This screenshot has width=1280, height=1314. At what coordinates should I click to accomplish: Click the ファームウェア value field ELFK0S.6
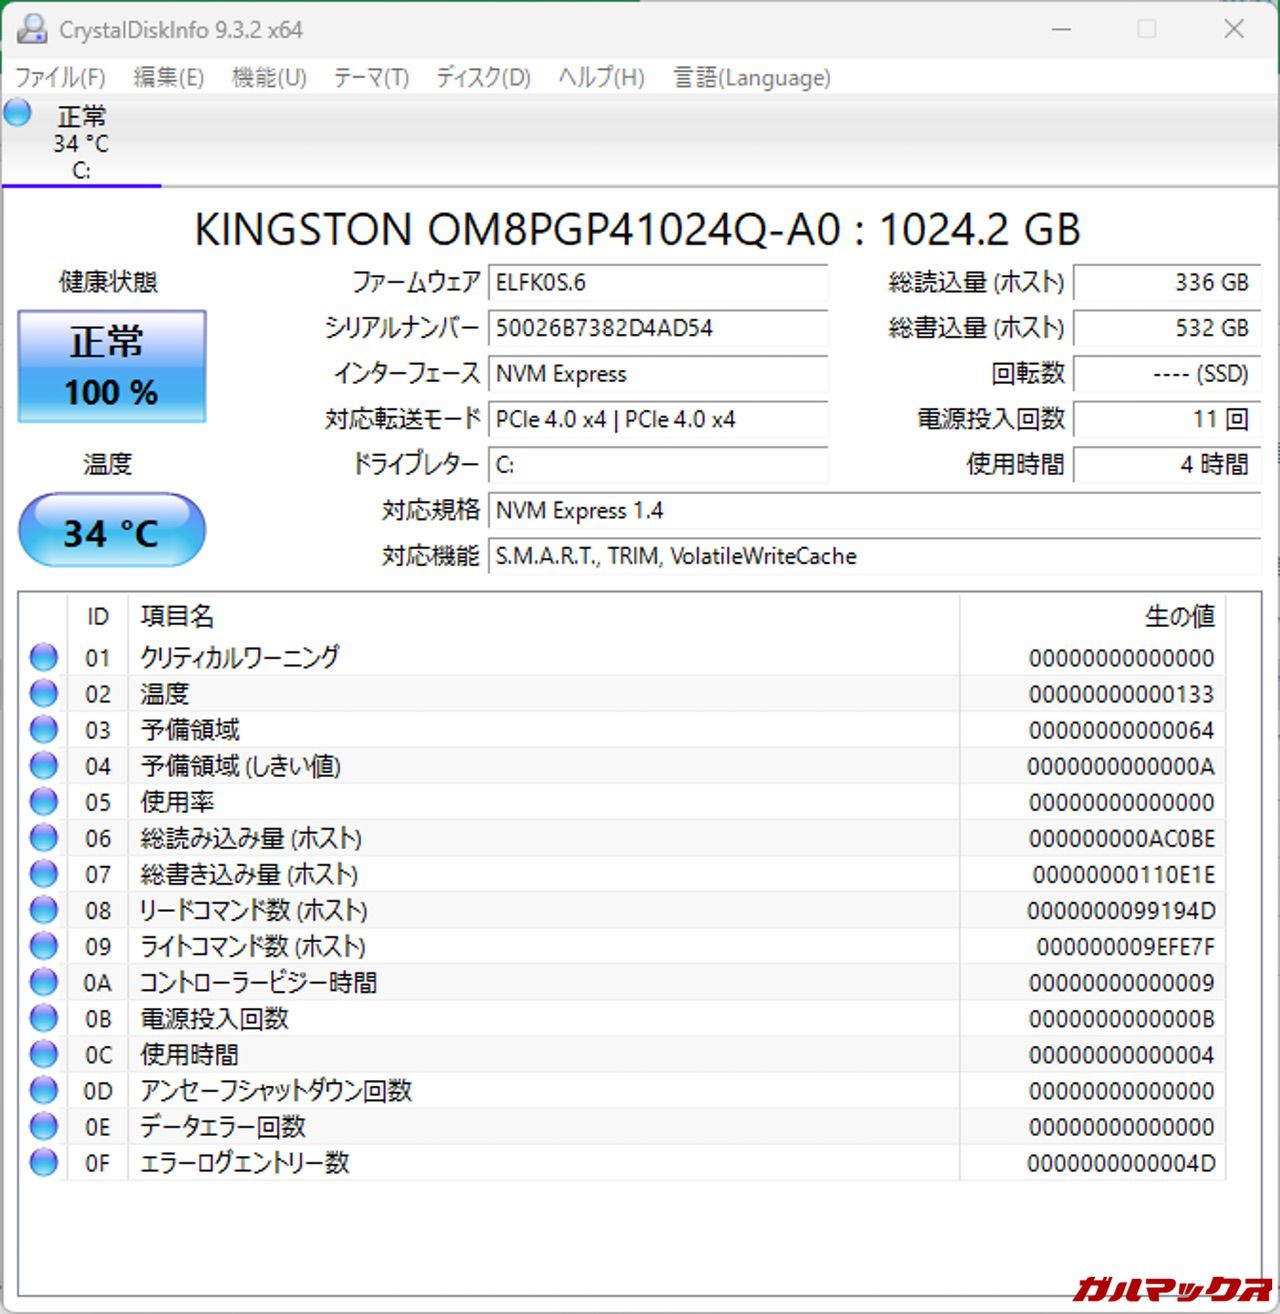657,283
